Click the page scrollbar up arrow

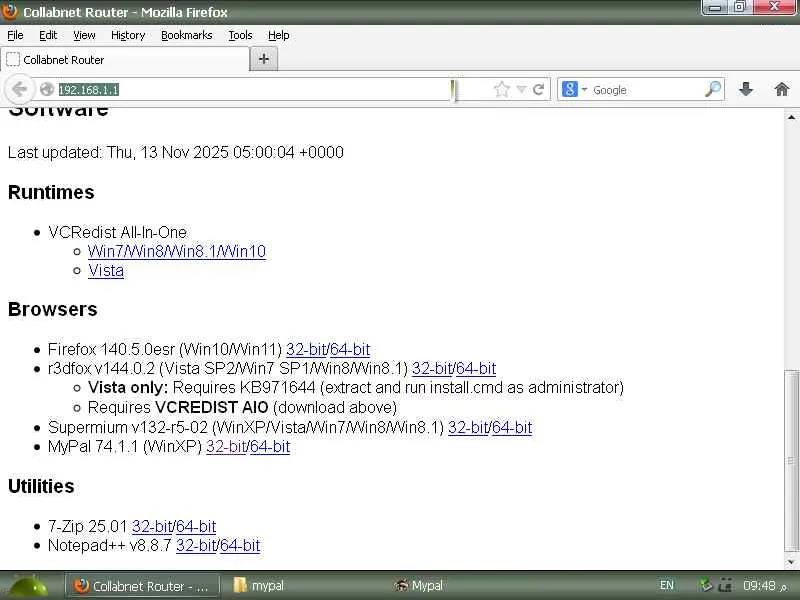pos(791,117)
